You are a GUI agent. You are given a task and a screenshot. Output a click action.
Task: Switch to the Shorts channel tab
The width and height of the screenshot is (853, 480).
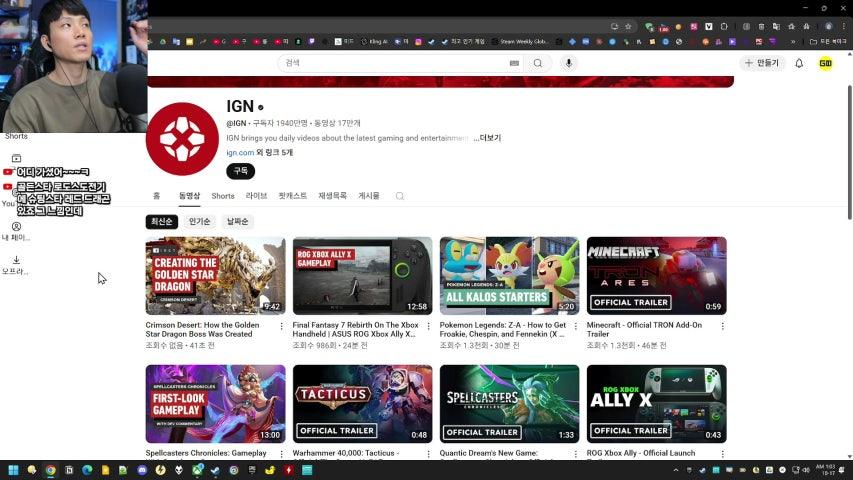coord(222,195)
